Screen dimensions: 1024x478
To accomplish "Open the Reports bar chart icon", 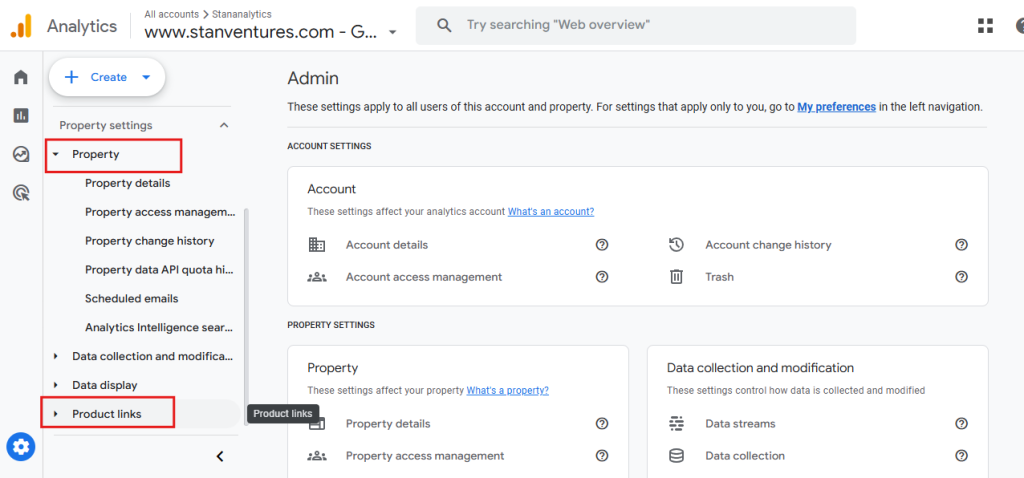I will [21, 115].
